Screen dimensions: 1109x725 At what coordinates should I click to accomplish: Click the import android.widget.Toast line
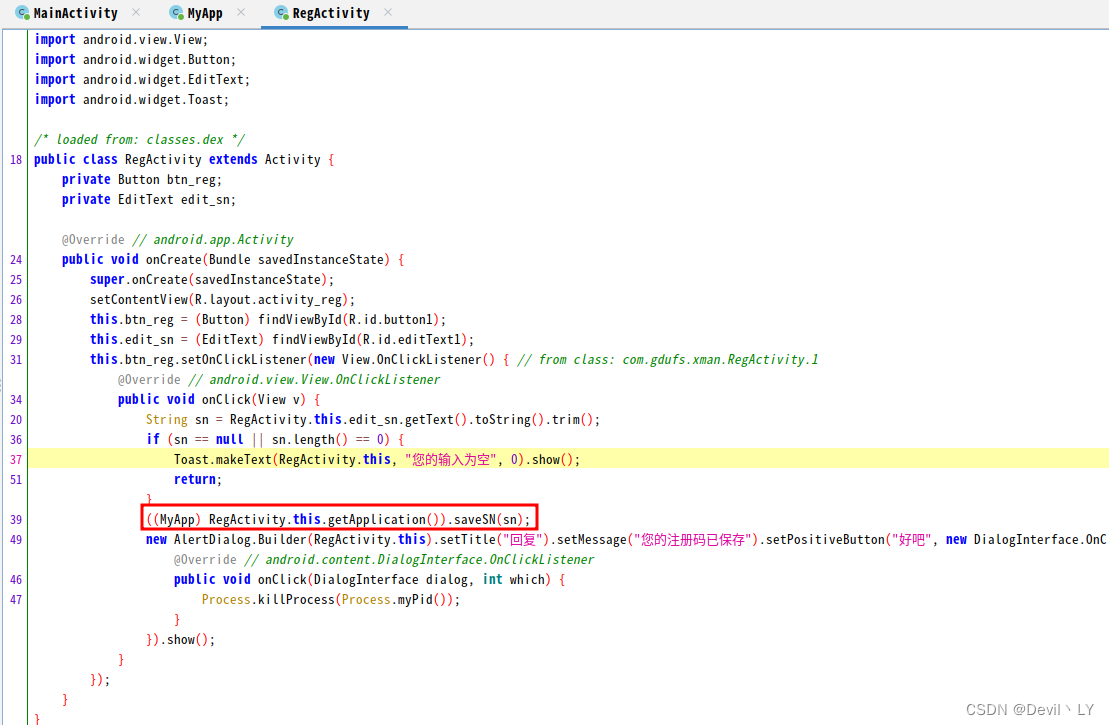(132, 100)
